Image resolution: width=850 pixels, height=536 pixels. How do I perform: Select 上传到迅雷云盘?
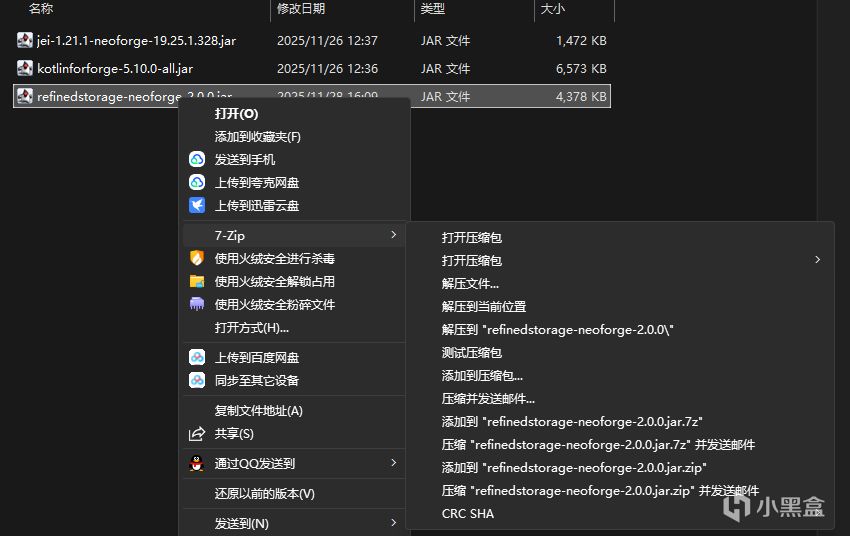pos(257,205)
